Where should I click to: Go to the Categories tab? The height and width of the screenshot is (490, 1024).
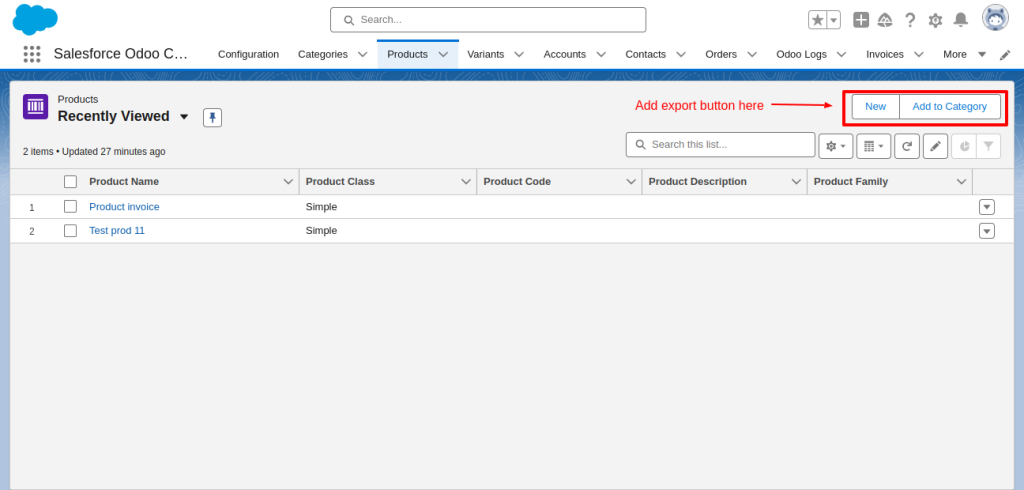coord(323,54)
